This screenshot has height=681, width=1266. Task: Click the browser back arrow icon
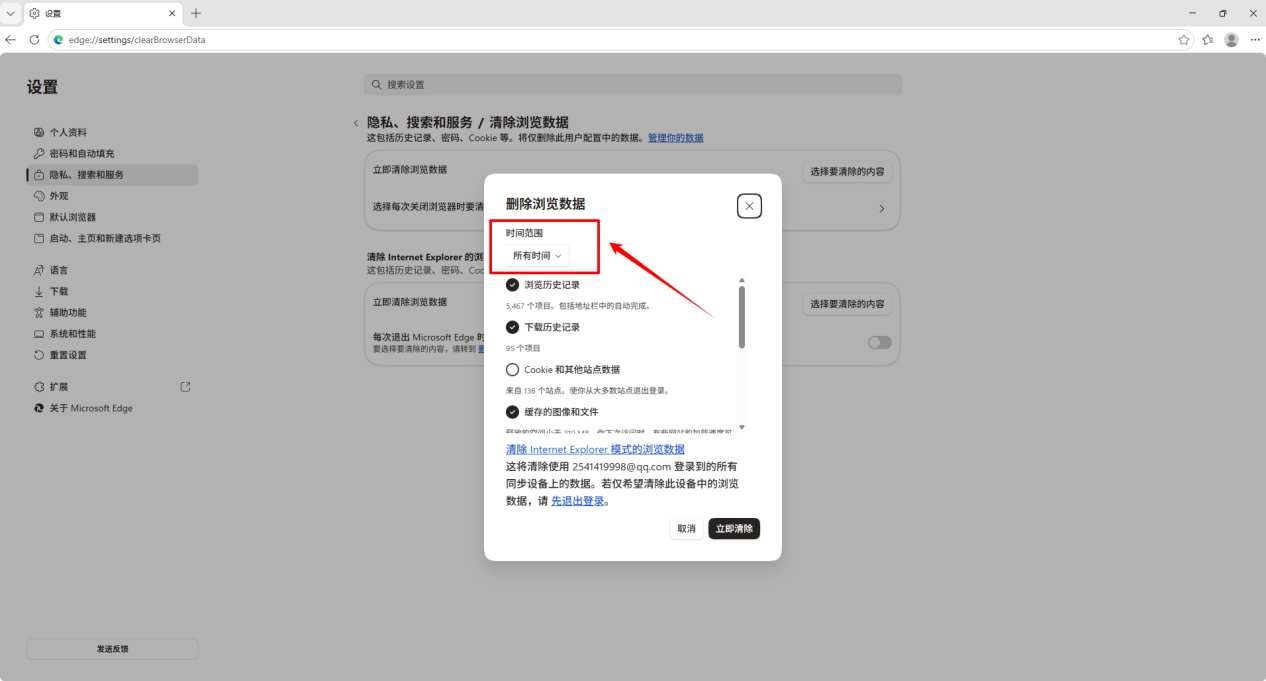pyautogui.click(x=11, y=40)
